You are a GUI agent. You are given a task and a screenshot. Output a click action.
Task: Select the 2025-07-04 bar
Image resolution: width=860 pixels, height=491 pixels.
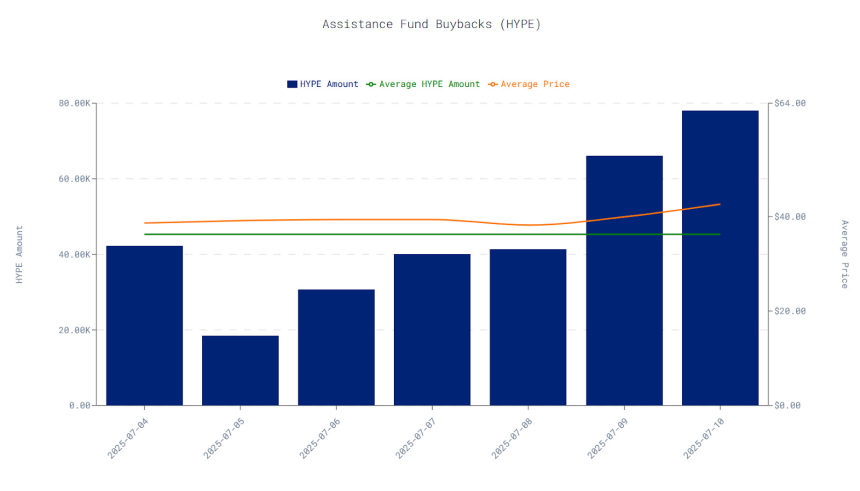coord(144,326)
